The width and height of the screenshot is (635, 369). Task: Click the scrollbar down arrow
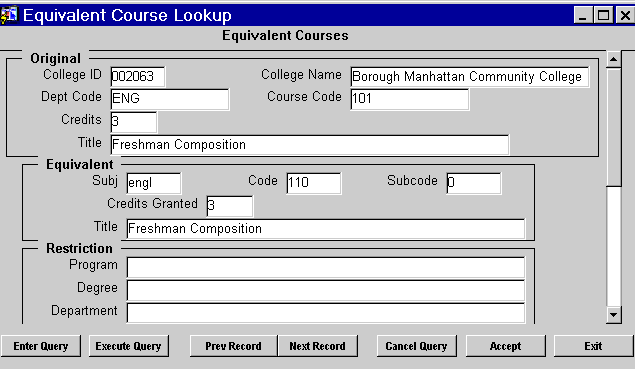pyautogui.click(x=614, y=315)
